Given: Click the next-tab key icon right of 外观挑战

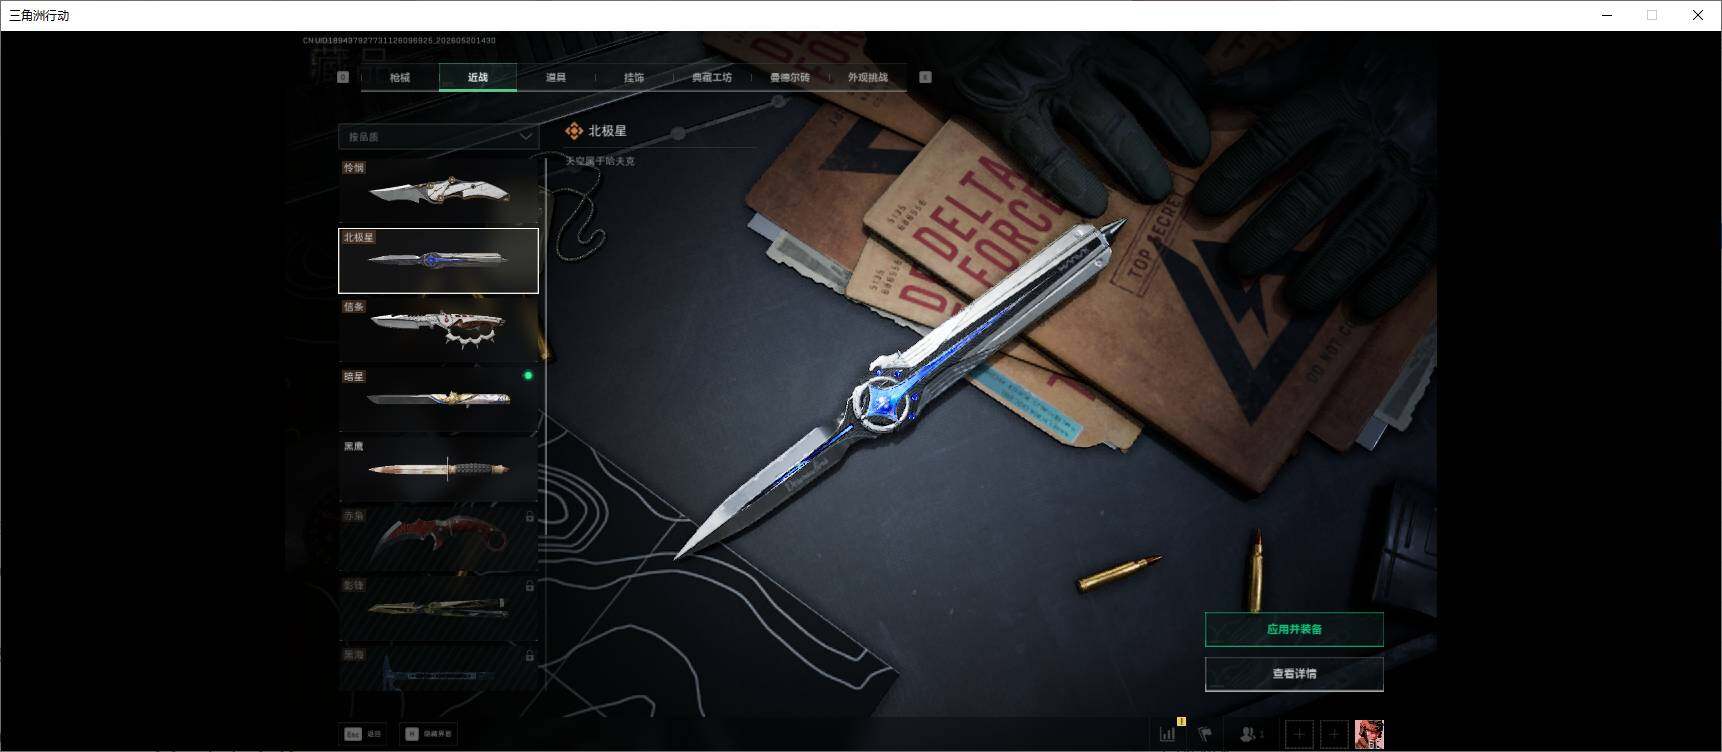Looking at the screenshot, I should 925,77.
